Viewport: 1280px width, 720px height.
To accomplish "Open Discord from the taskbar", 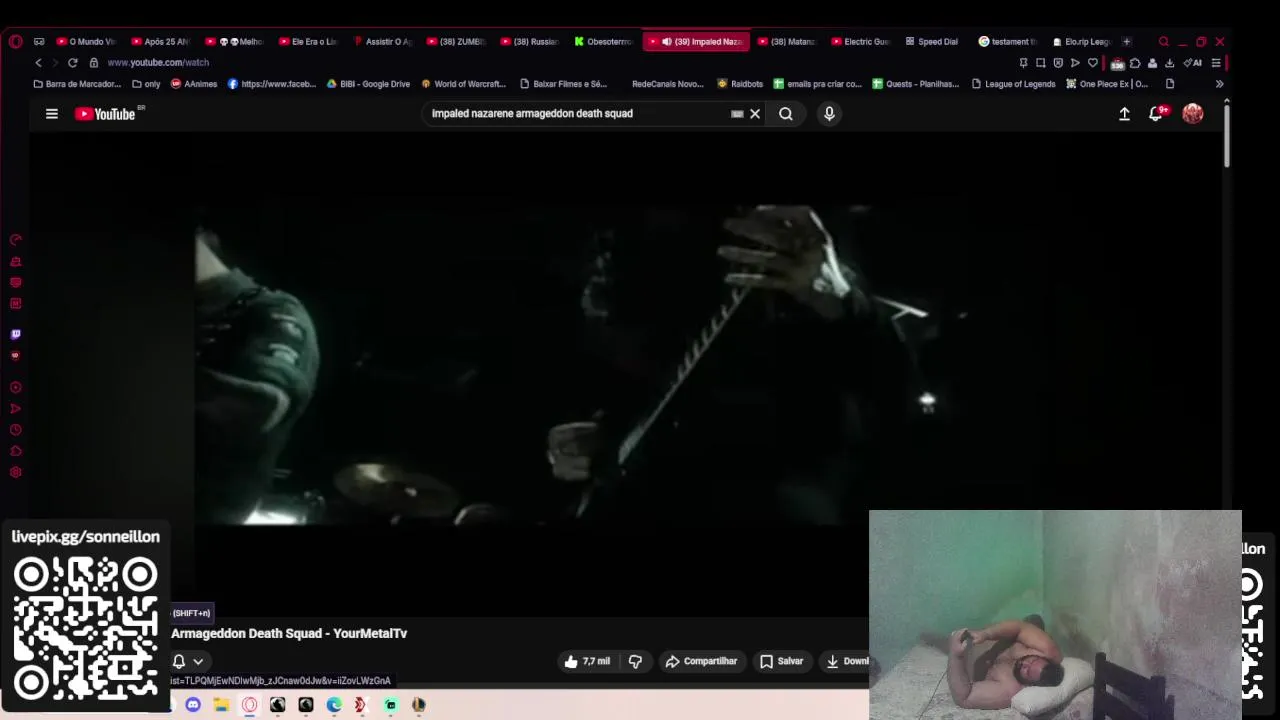I will point(193,705).
